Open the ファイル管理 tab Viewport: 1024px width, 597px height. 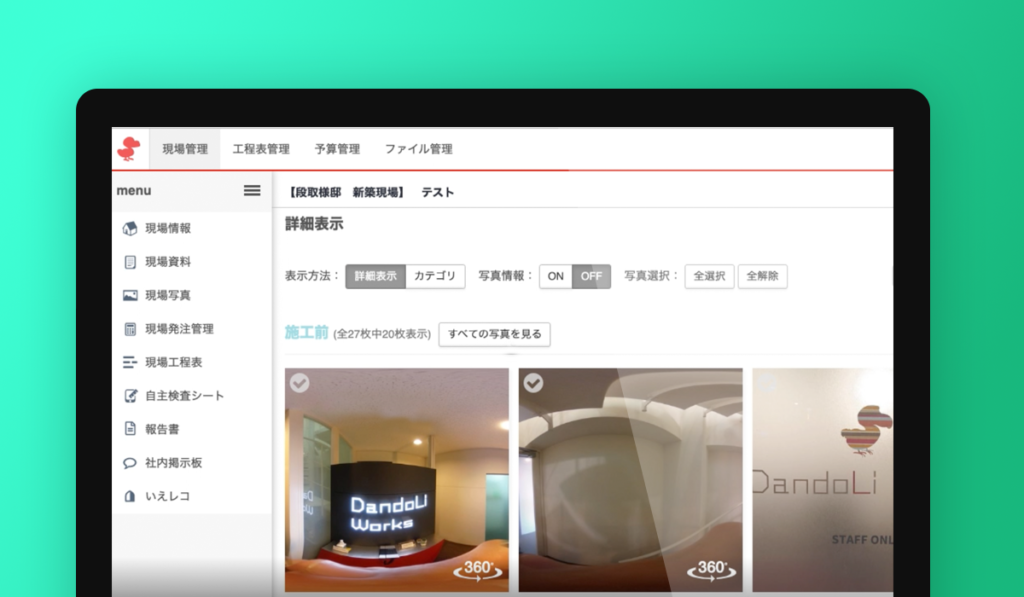(419, 149)
